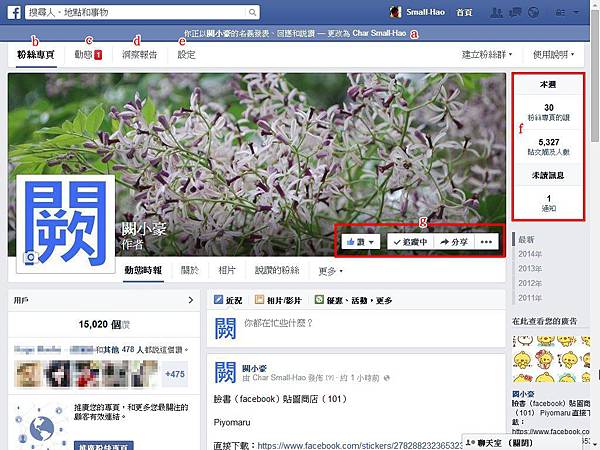Toggle the Following (追蹤中) button

pyautogui.click(x=410, y=242)
